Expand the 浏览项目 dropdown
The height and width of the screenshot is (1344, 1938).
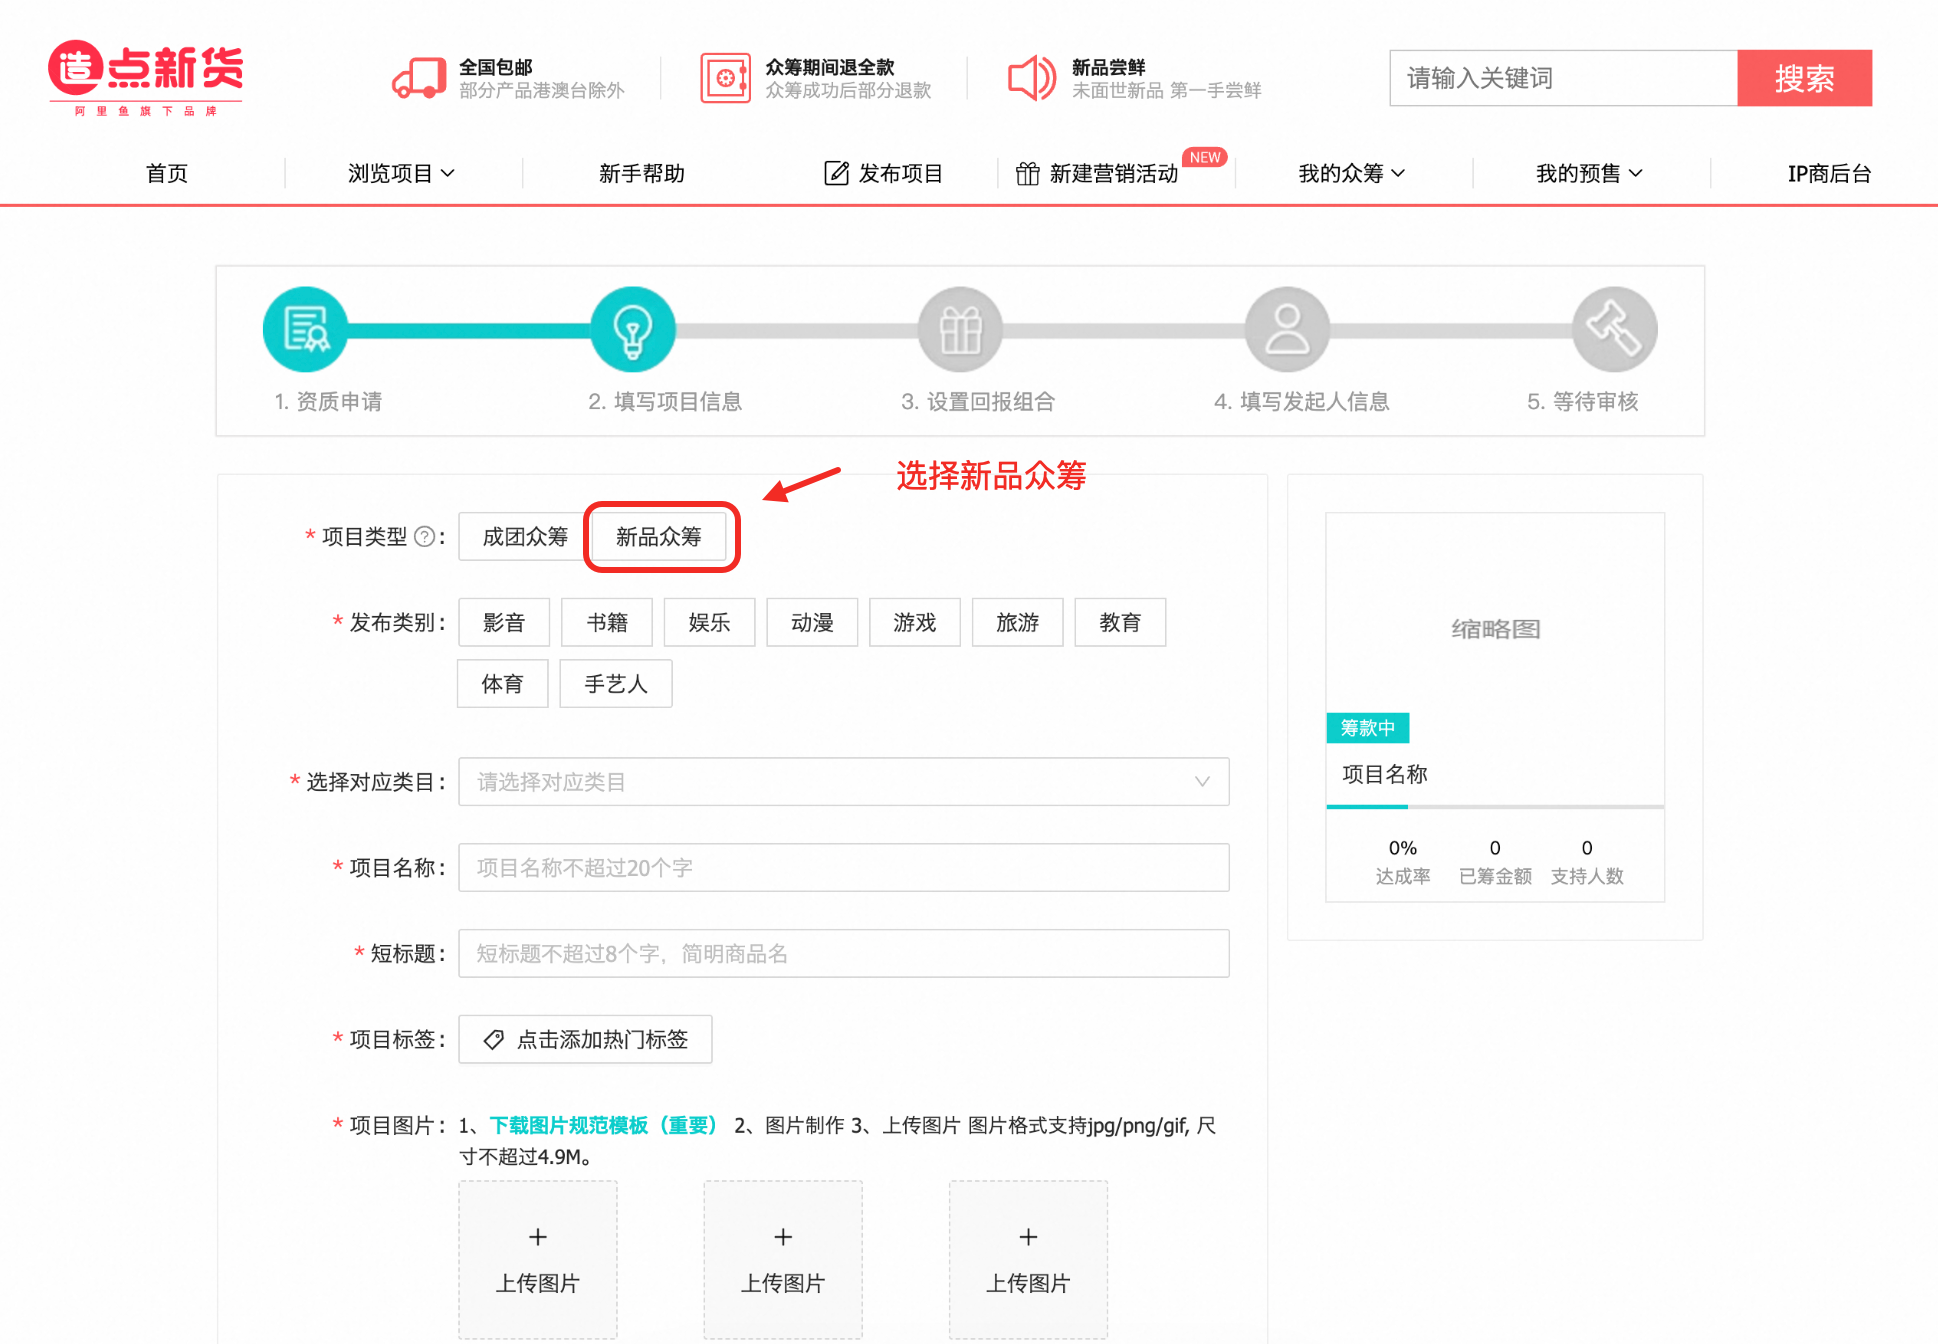(402, 172)
